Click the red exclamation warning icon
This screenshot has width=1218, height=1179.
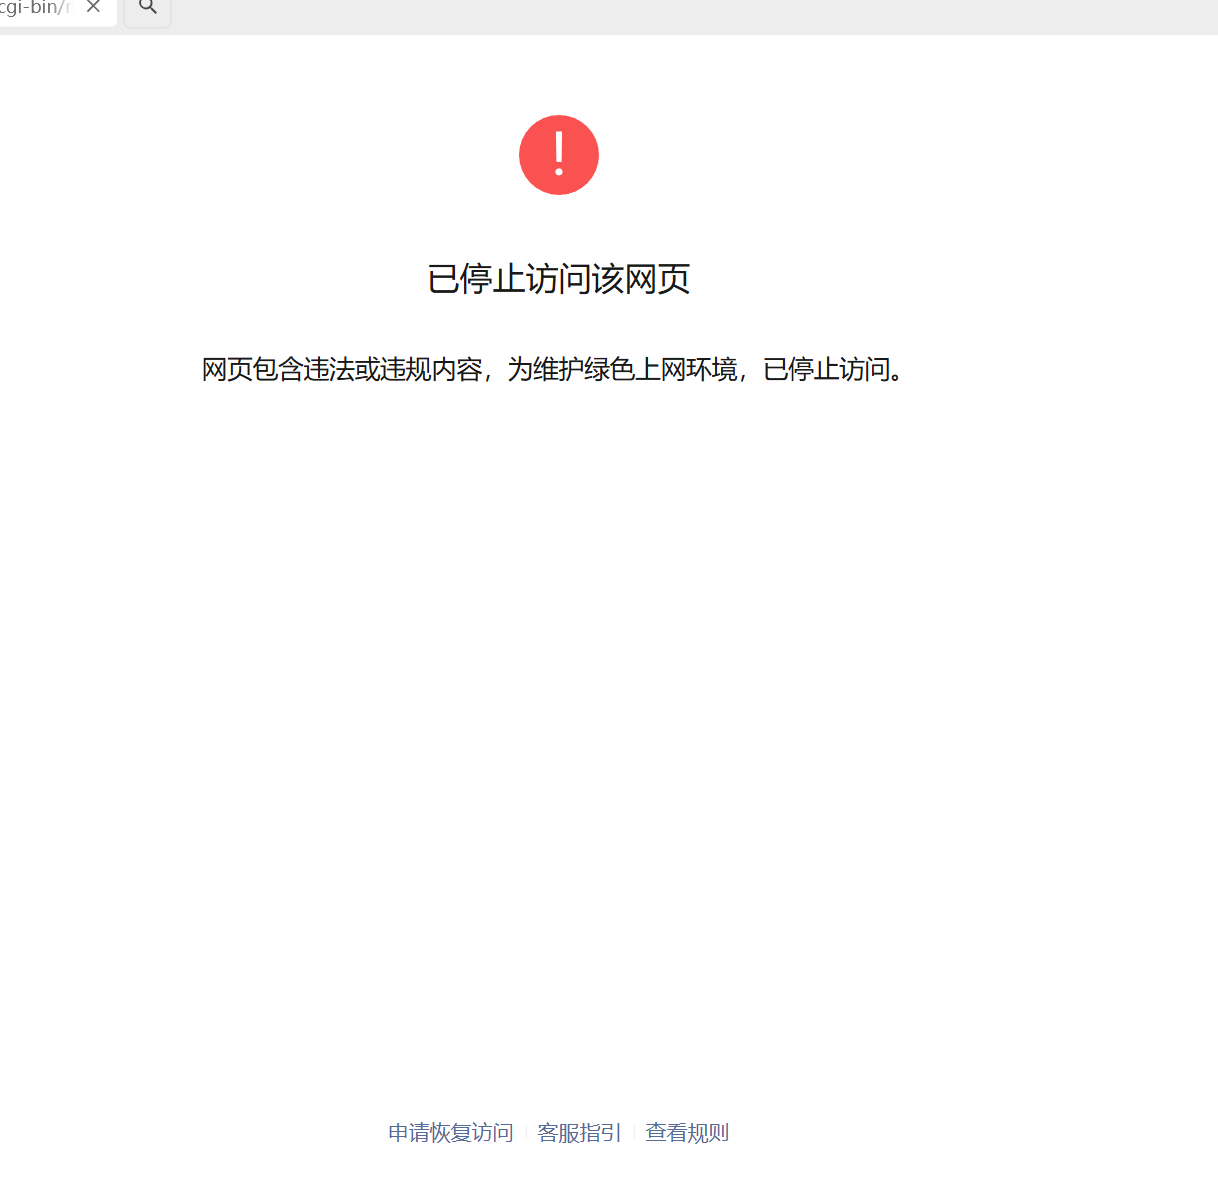pos(559,155)
